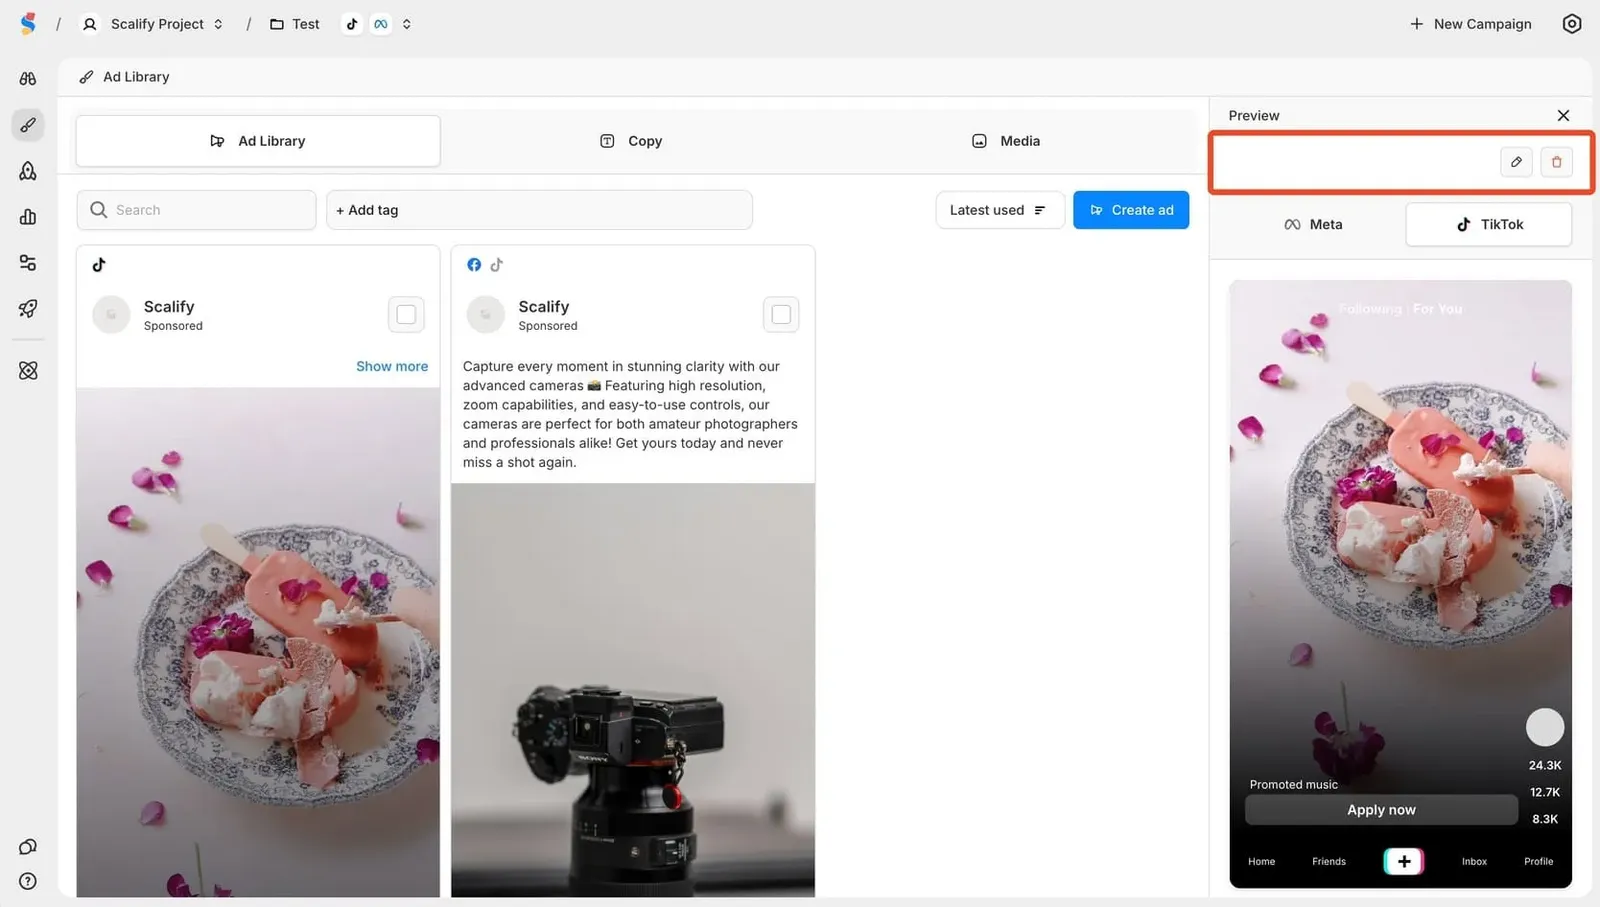Open the settings gear at top right
The height and width of the screenshot is (907, 1600).
pyautogui.click(x=1572, y=23)
